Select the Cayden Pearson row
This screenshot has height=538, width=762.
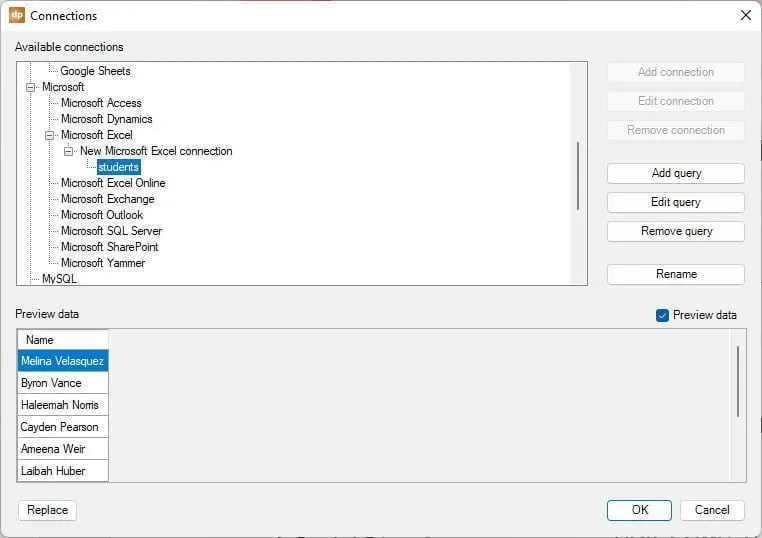(63, 427)
